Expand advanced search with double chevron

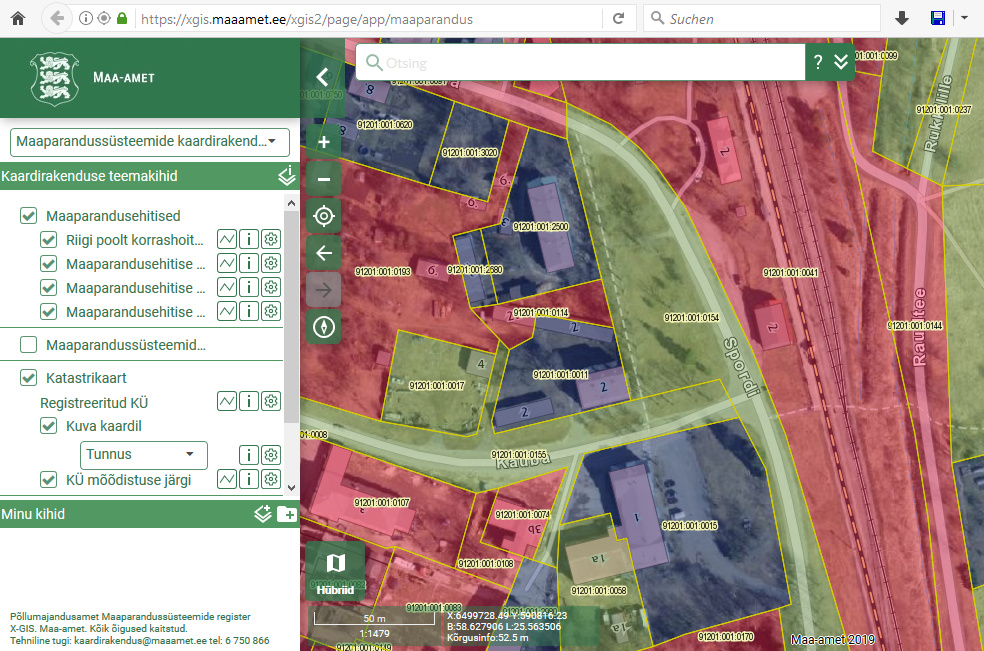pos(841,63)
